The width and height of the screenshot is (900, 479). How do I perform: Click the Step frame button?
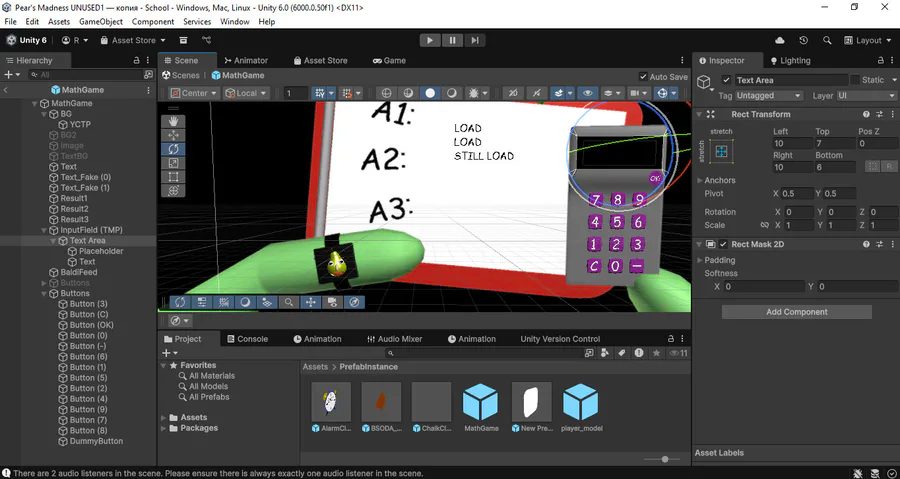coord(475,40)
